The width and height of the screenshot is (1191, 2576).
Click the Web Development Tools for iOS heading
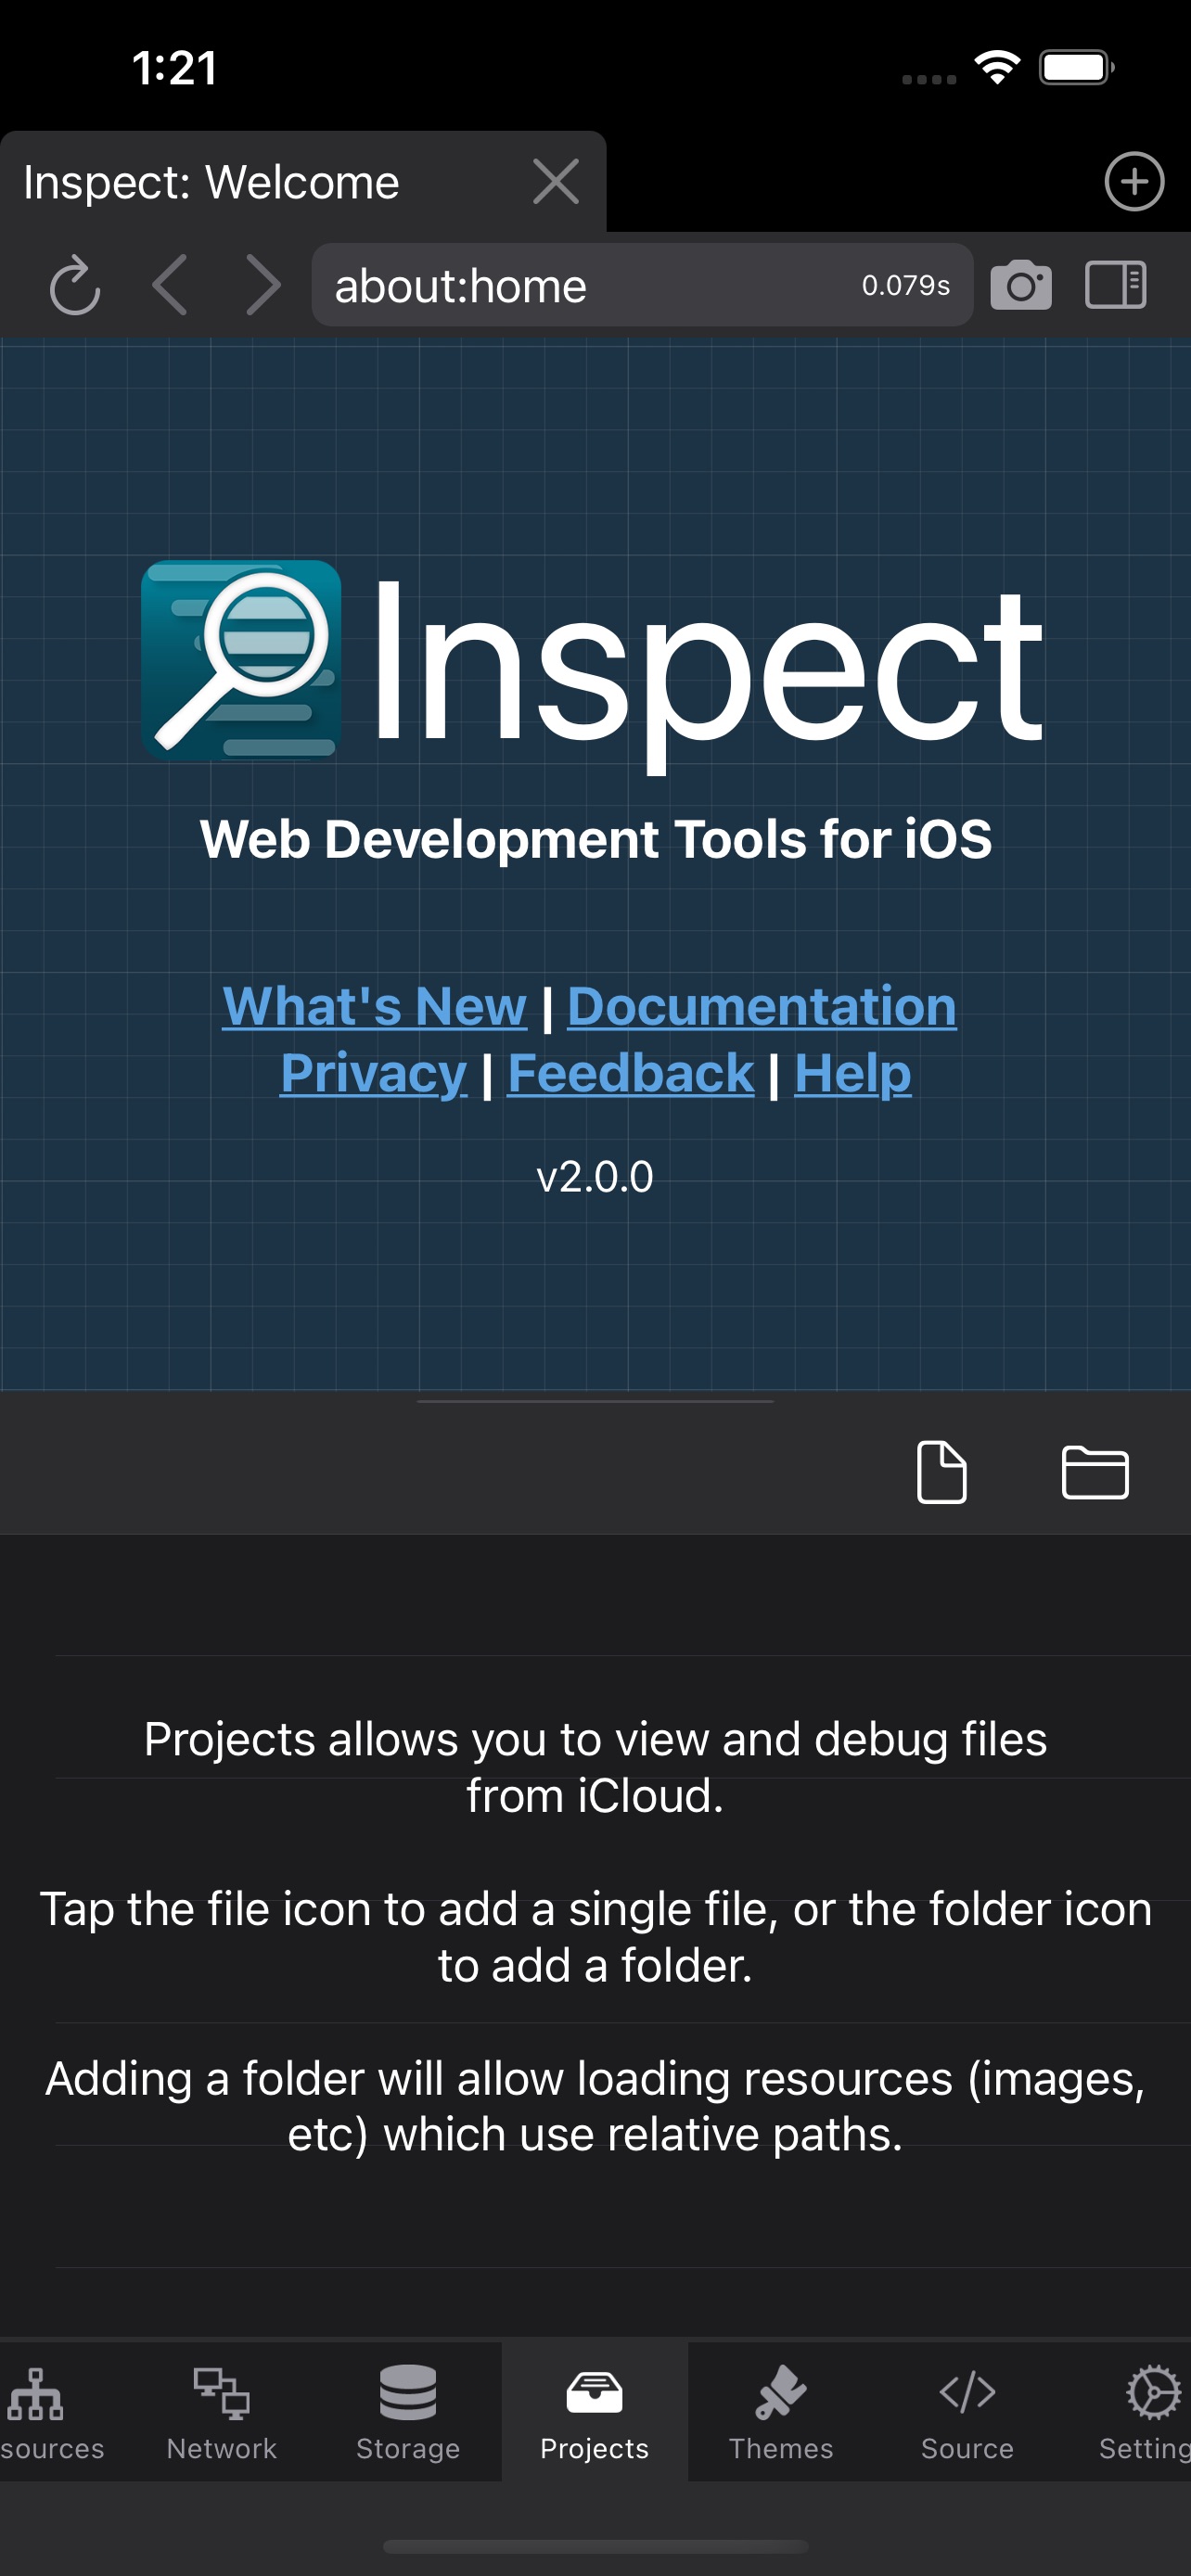pyautogui.click(x=596, y=838)
